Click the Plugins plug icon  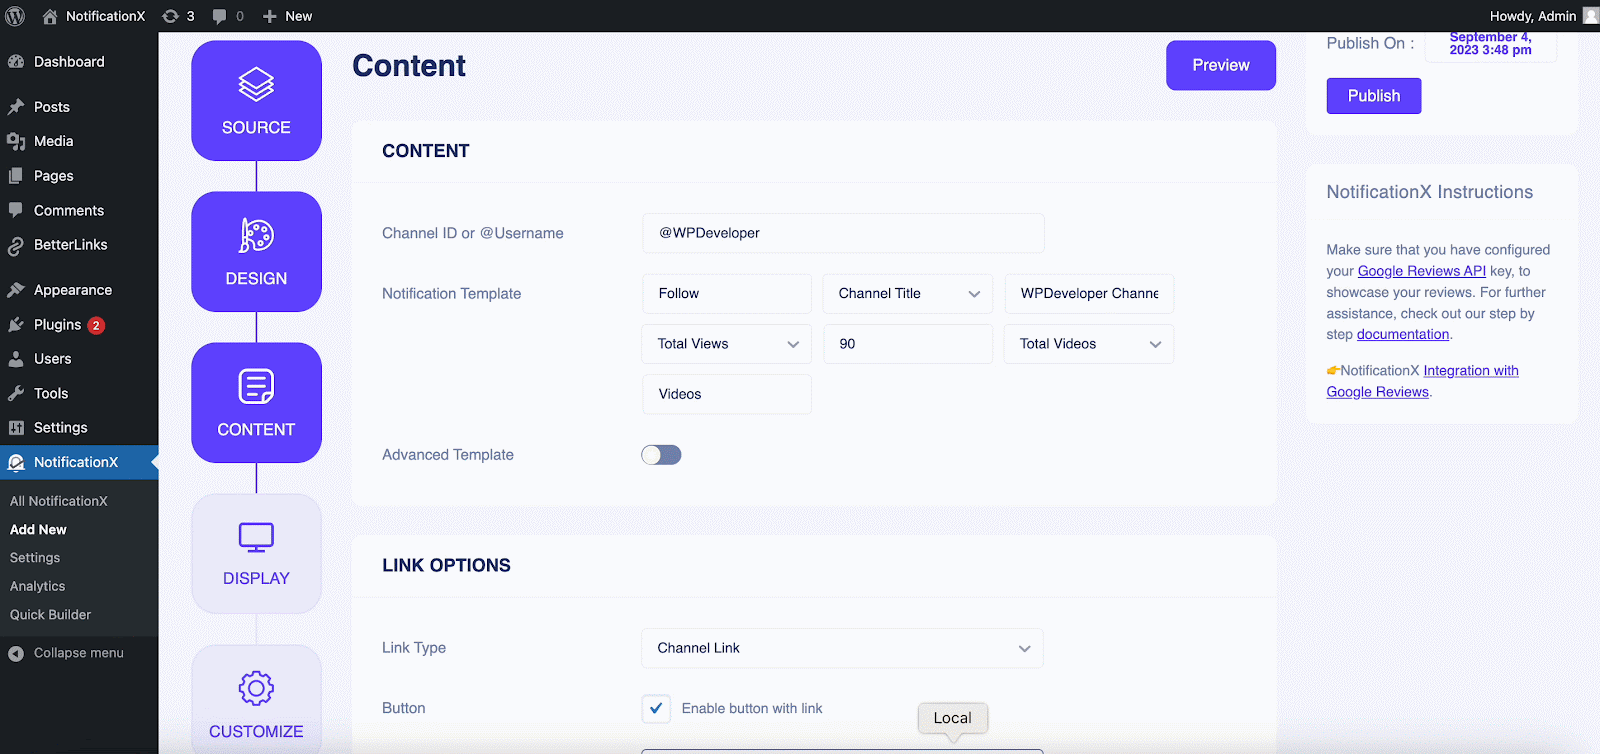point(16,324)
